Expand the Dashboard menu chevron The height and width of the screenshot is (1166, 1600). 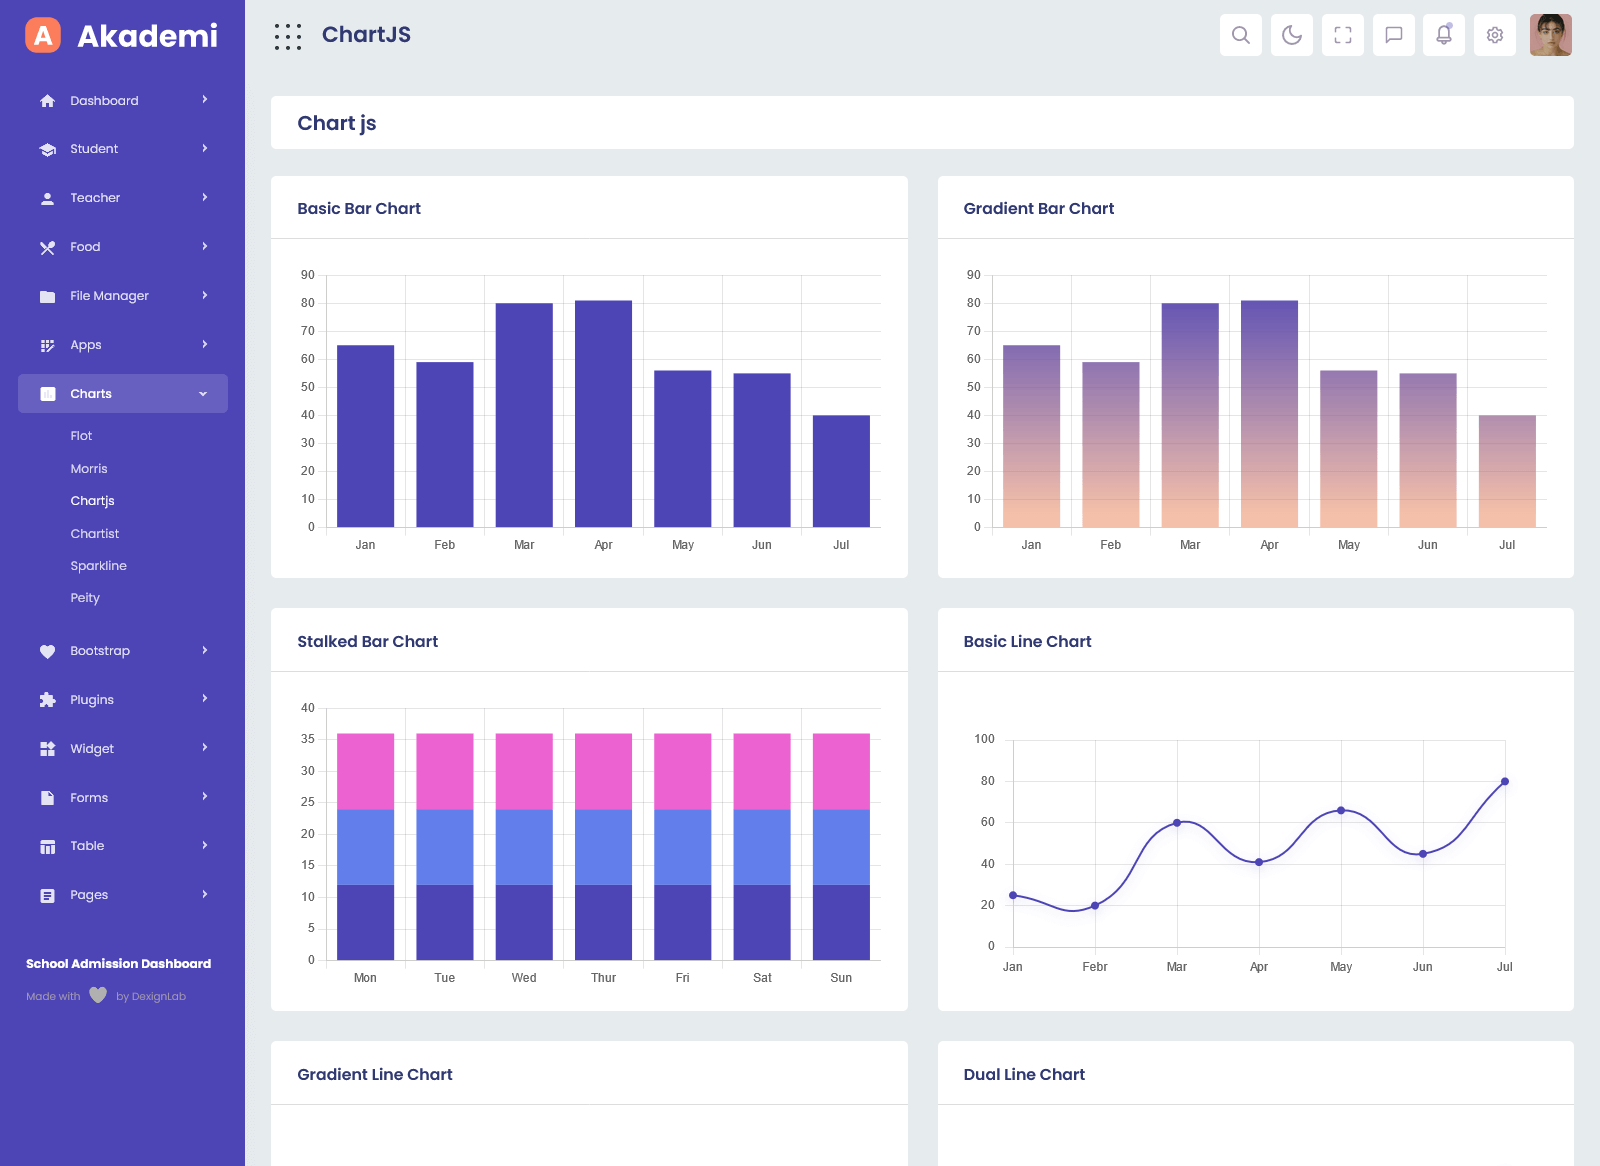click(x=204, y=100)
